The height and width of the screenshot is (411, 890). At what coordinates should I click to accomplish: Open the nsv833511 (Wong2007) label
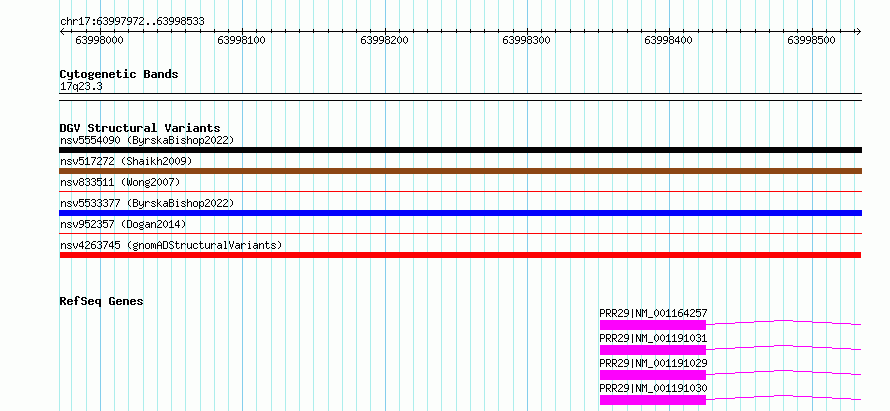click(x=120, y=182)
